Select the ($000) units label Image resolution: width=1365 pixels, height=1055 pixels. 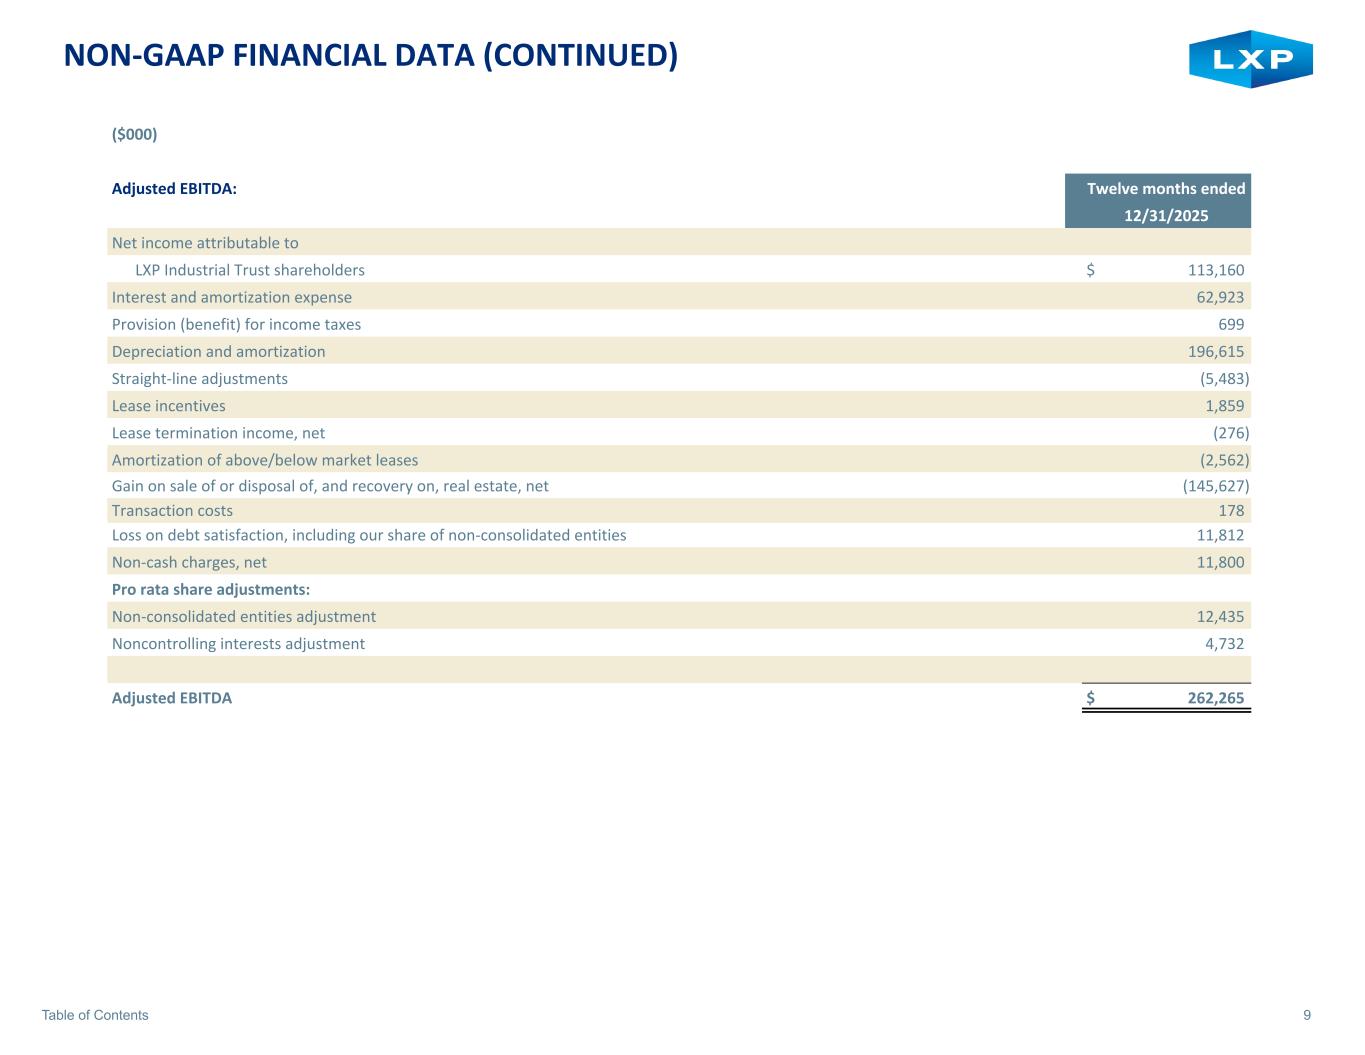click(x=134, y=134)
